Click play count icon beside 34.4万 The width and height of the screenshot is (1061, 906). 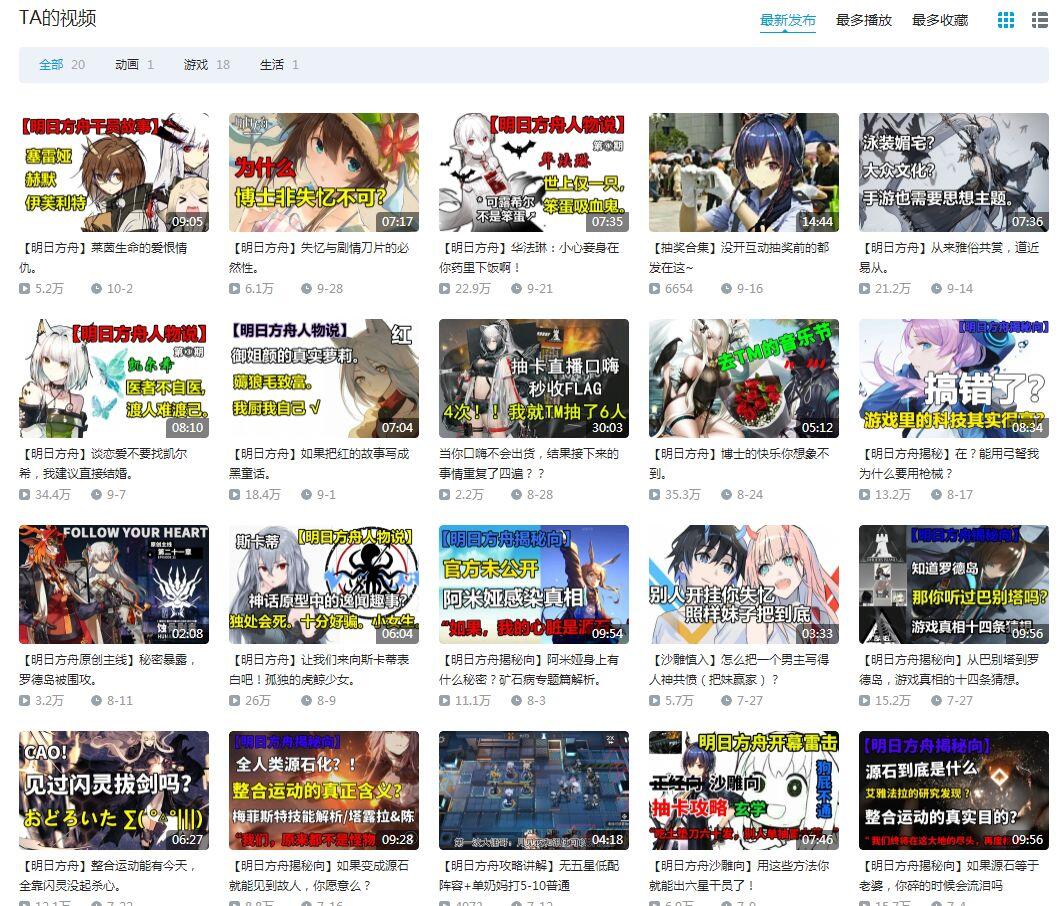[24, 494]
